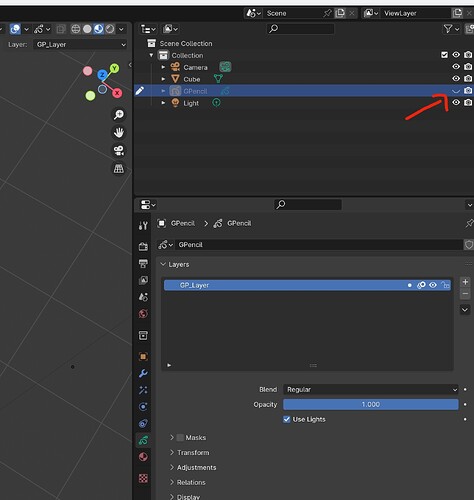
Task: Toggle GP_Layer lock icon
Action: point(445,285)
